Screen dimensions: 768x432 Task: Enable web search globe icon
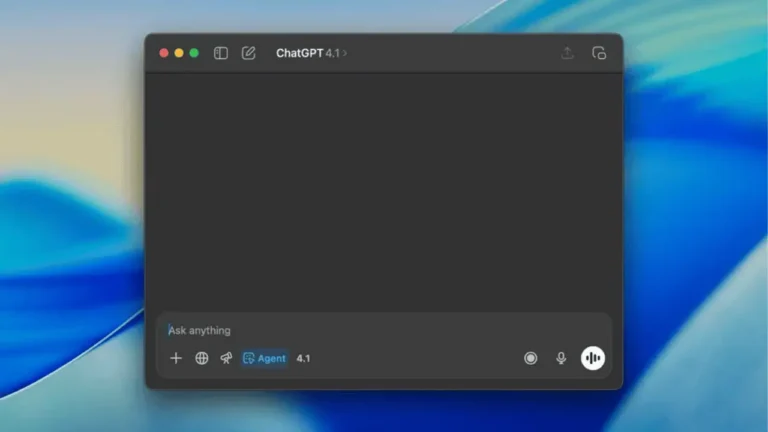pos(202,358)
